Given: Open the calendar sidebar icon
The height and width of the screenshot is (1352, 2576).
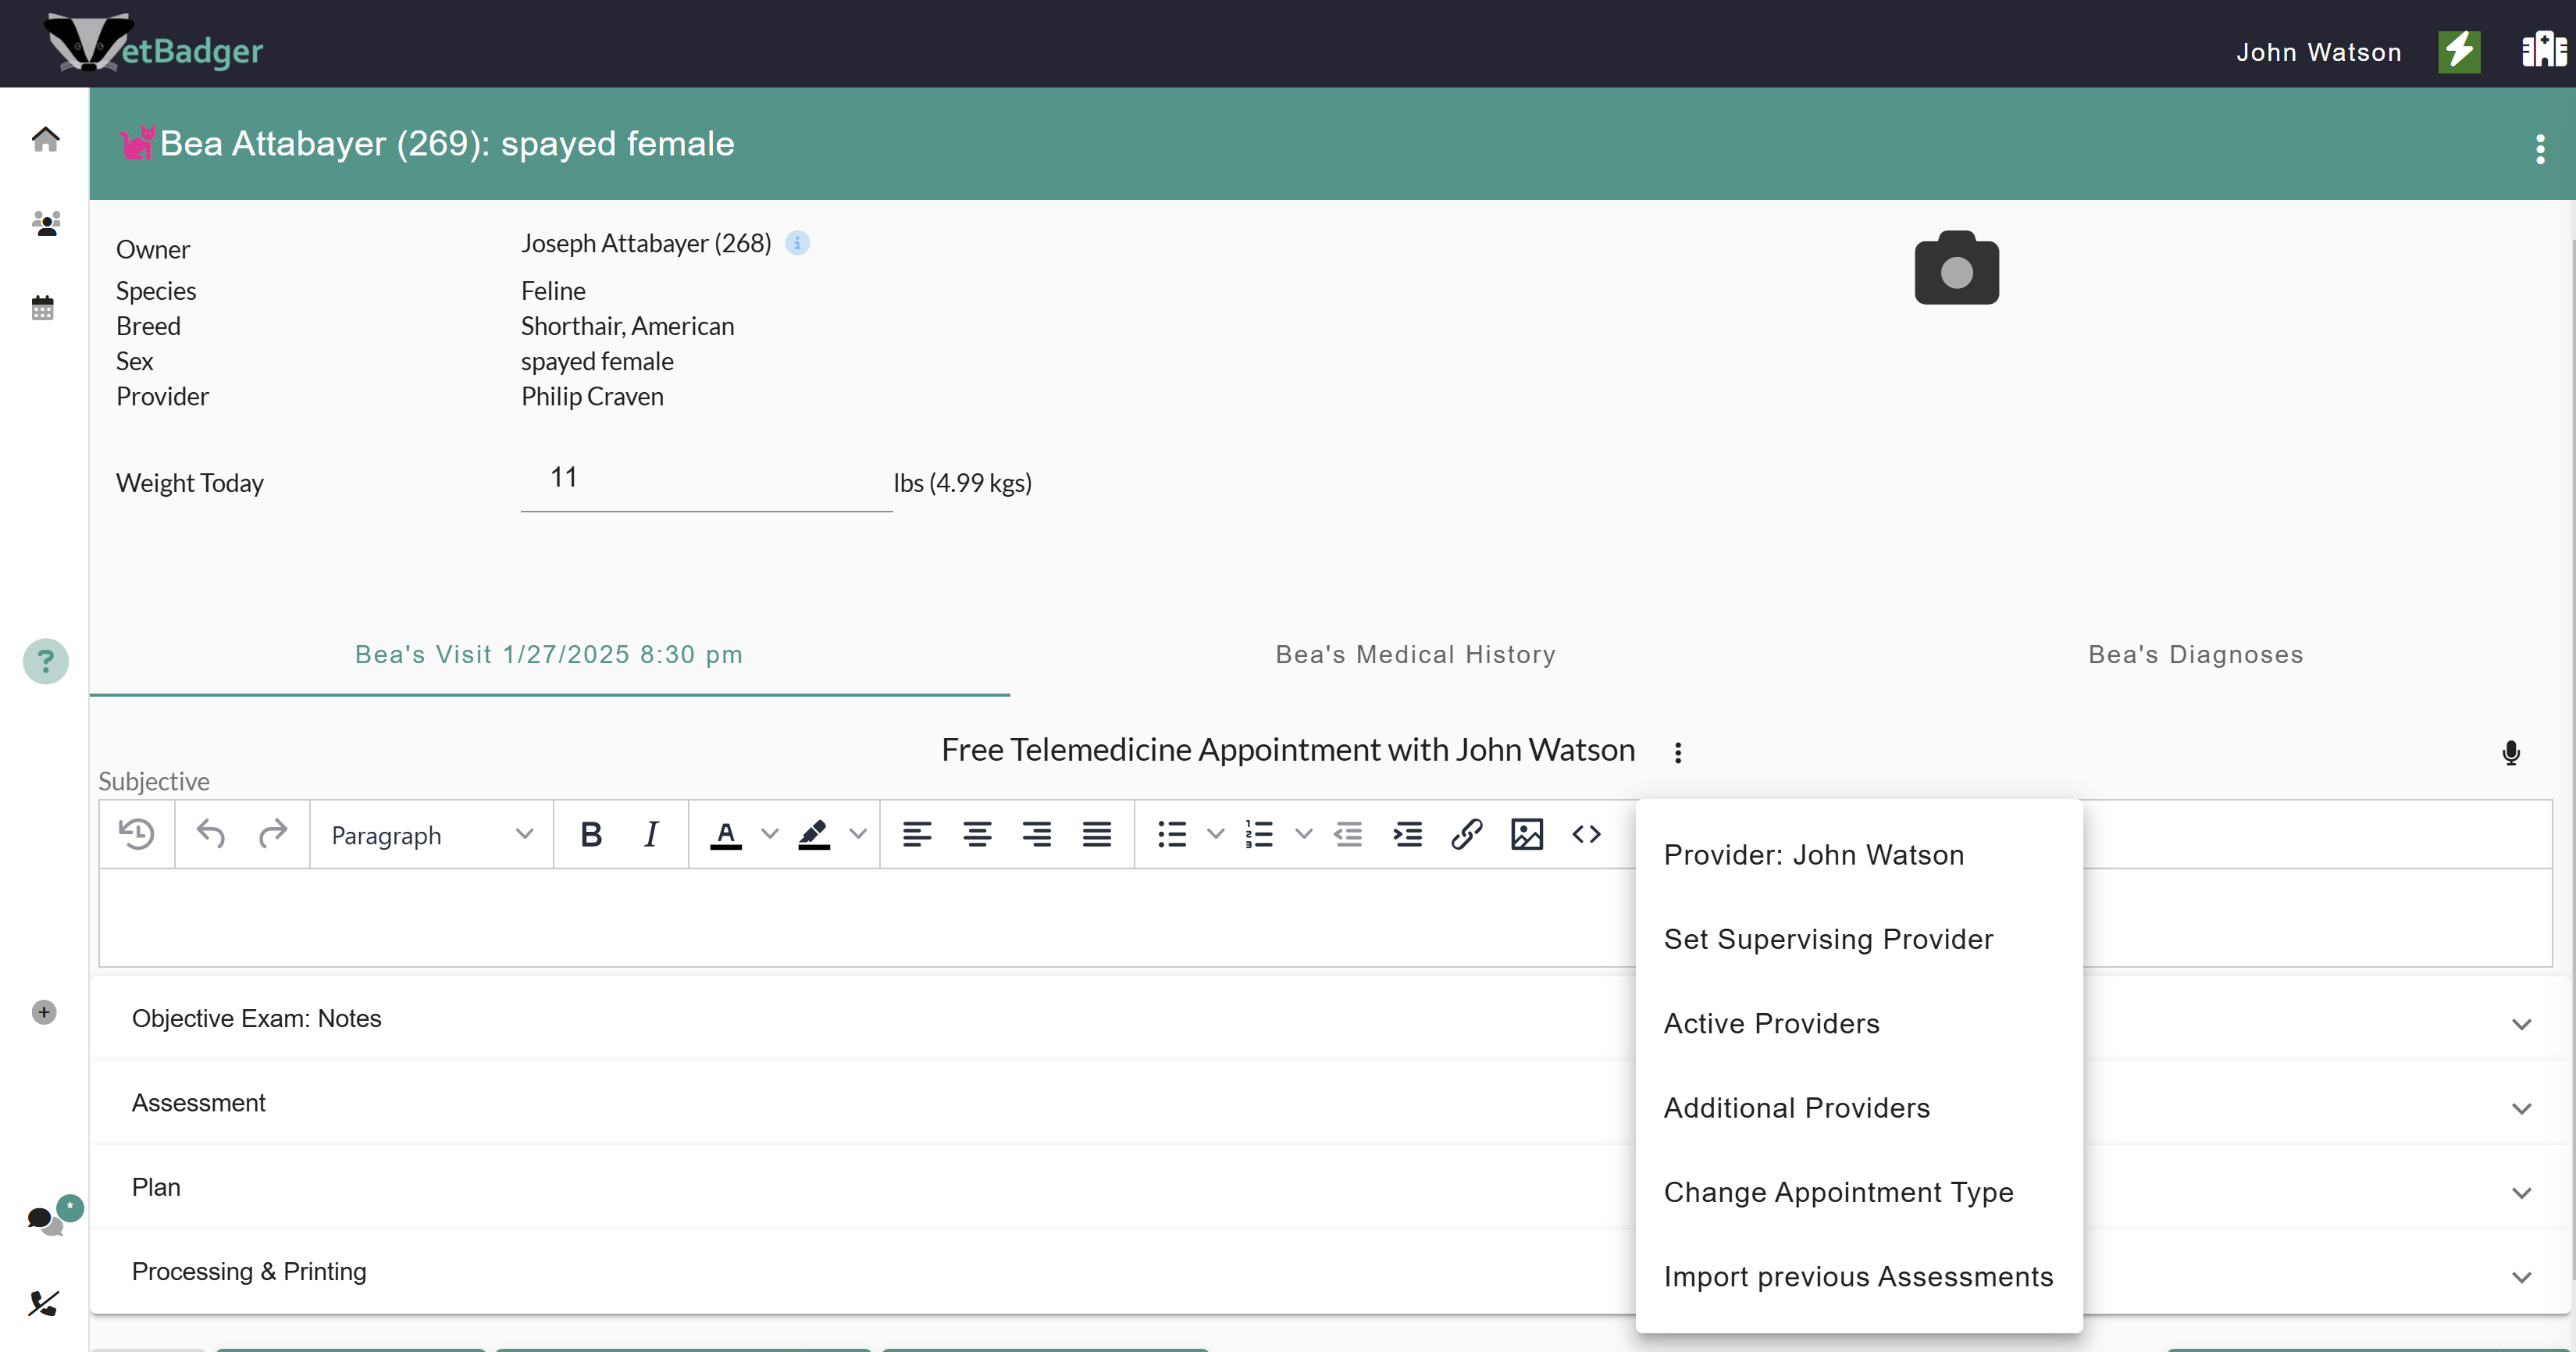Looking at the screenshot, I should [x=43, y=308].
